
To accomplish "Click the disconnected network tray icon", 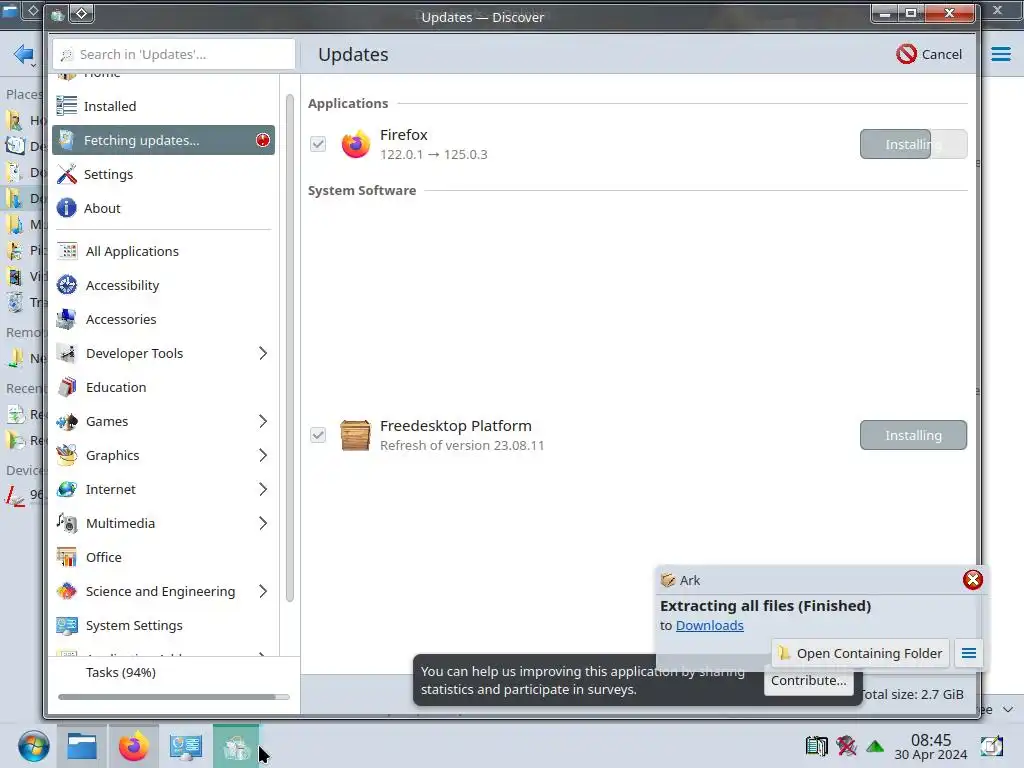I will pyautogui.click(x=846, y=746).
